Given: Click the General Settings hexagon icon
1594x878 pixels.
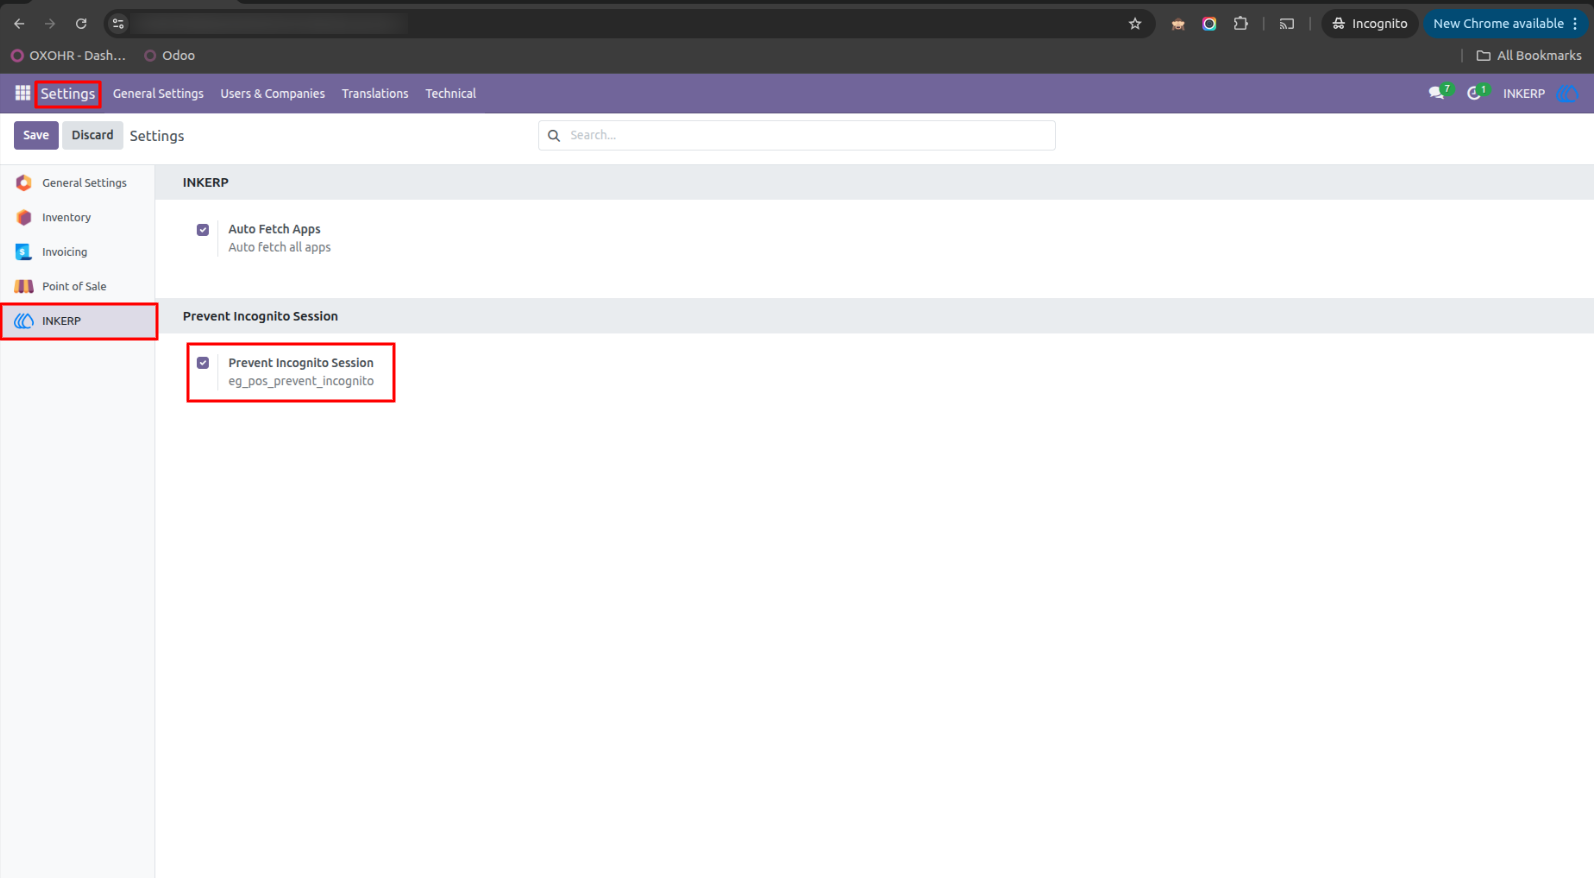Looking at the screenshot, I should (x=24, y=183).
